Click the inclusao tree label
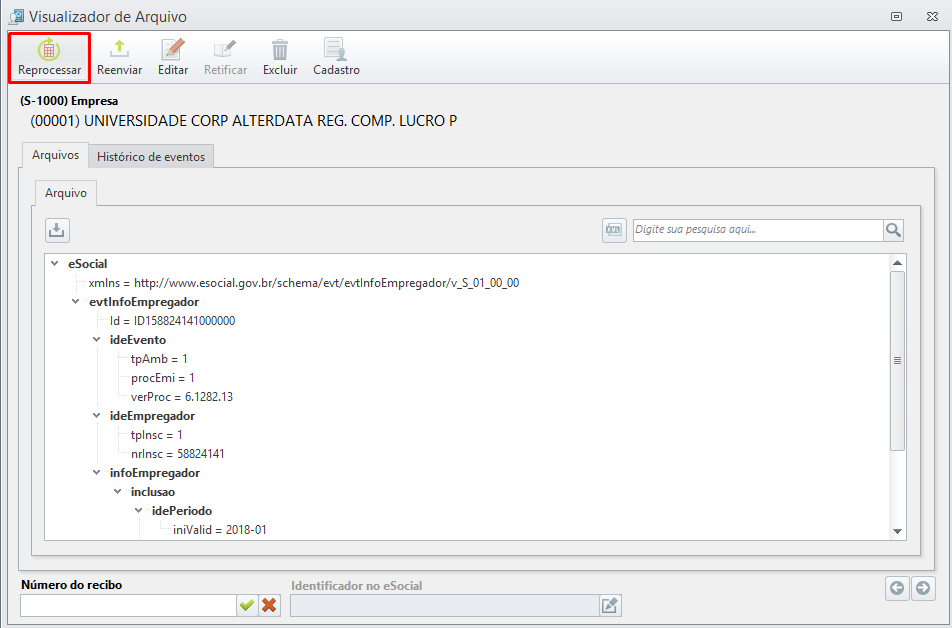Image resolution: width=952 pixels, height=628 pixels. point(152,491)
